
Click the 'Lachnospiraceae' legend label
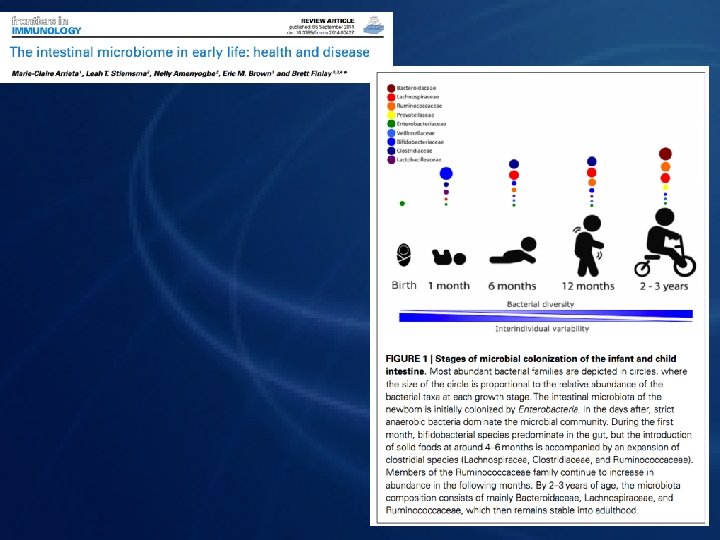(x=418, y=97)
